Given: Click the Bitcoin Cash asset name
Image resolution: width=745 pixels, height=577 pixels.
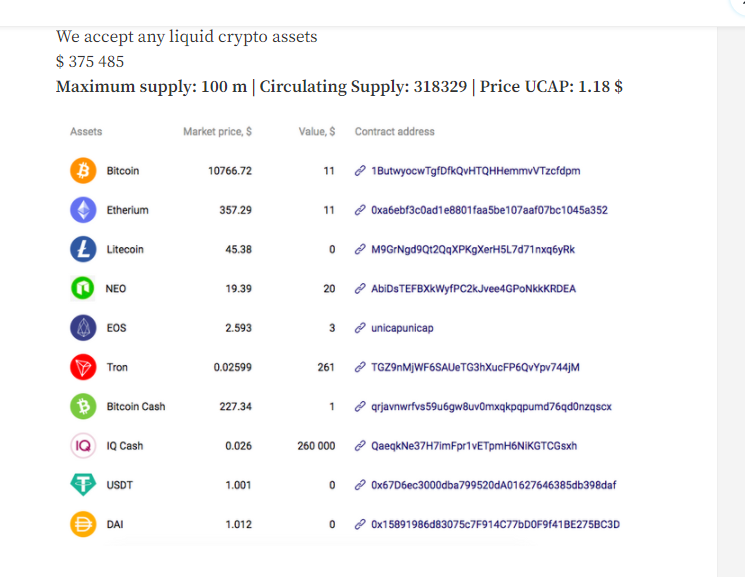Looking at the screenshot, I should point(136,406).
